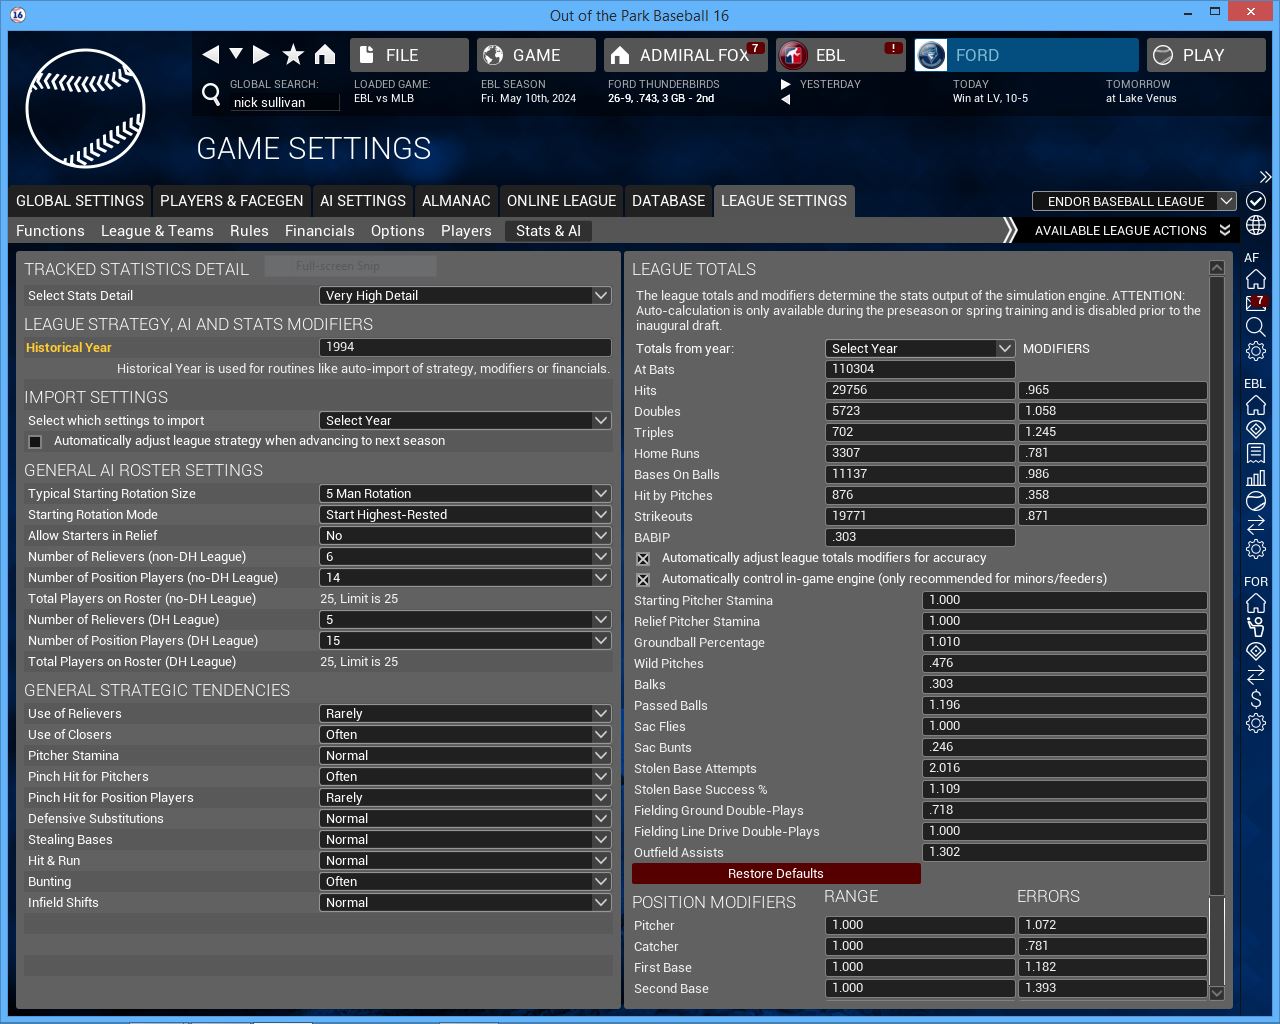Click the home icon in top navigation
The width and height of the screenshot is (1280, 1024).
point(325,54)
